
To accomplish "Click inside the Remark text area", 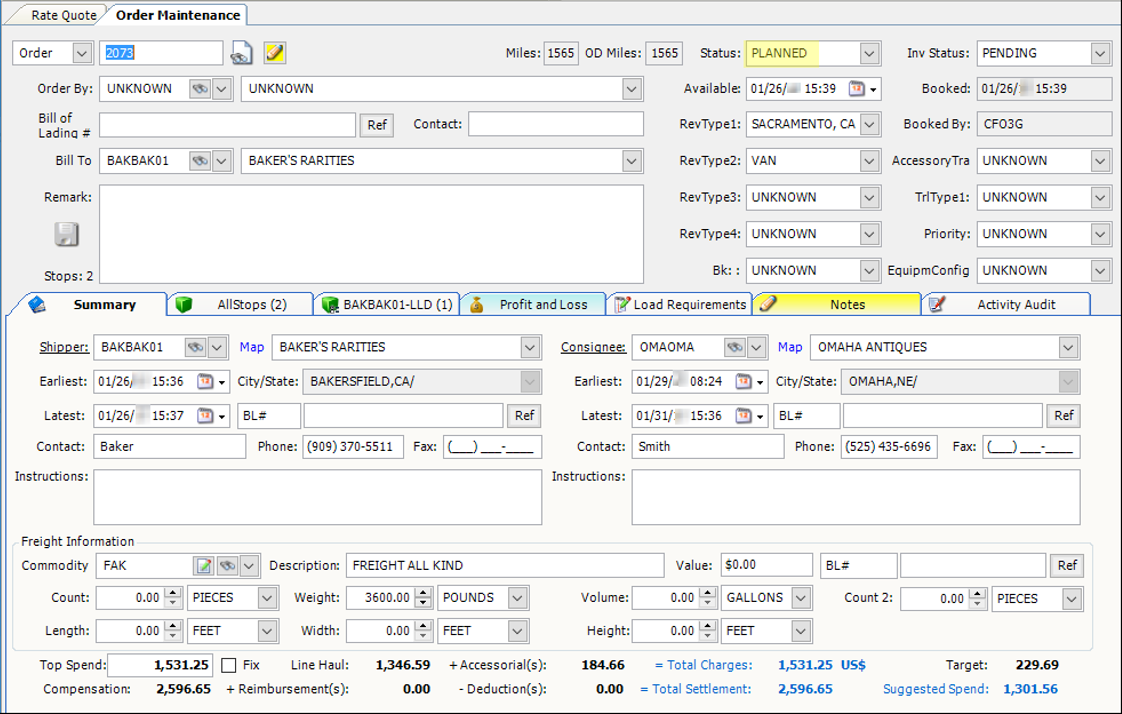I will pos(371,234).
